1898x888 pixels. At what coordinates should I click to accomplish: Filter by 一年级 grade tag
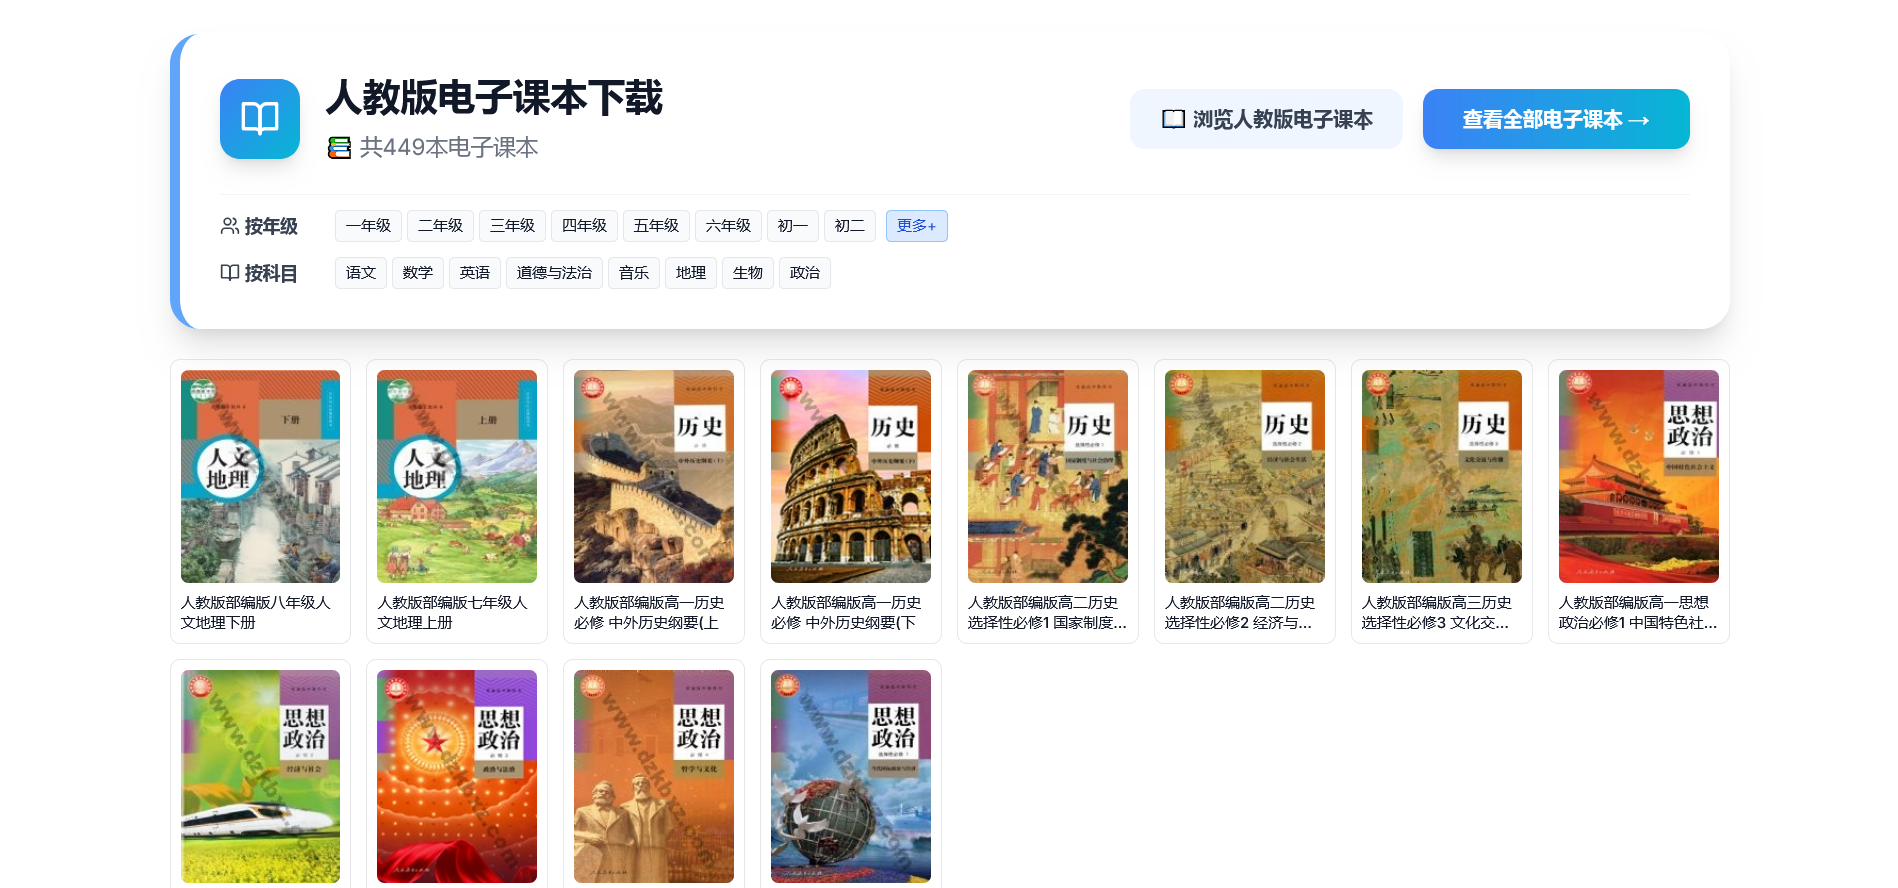tap(368, 226)
